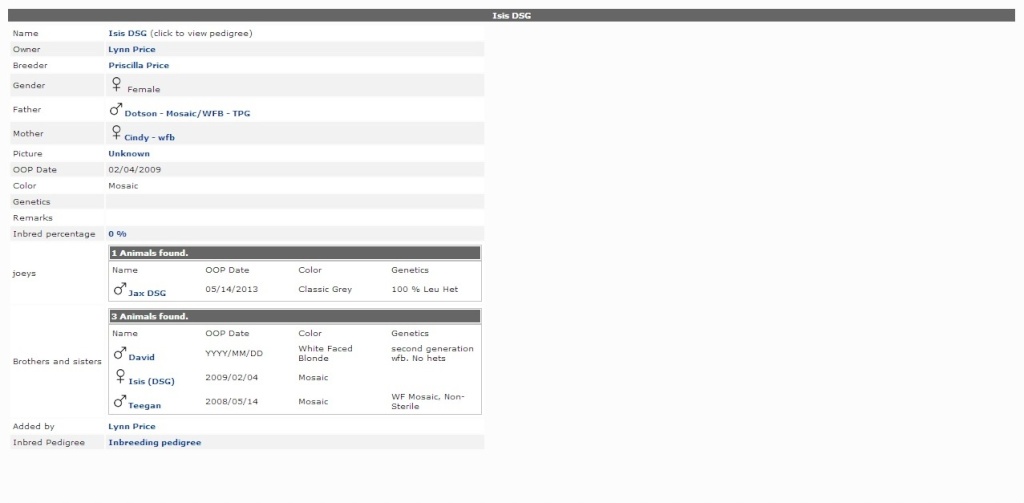Click the 'Brothers and sisters' label

click(57, 361)
